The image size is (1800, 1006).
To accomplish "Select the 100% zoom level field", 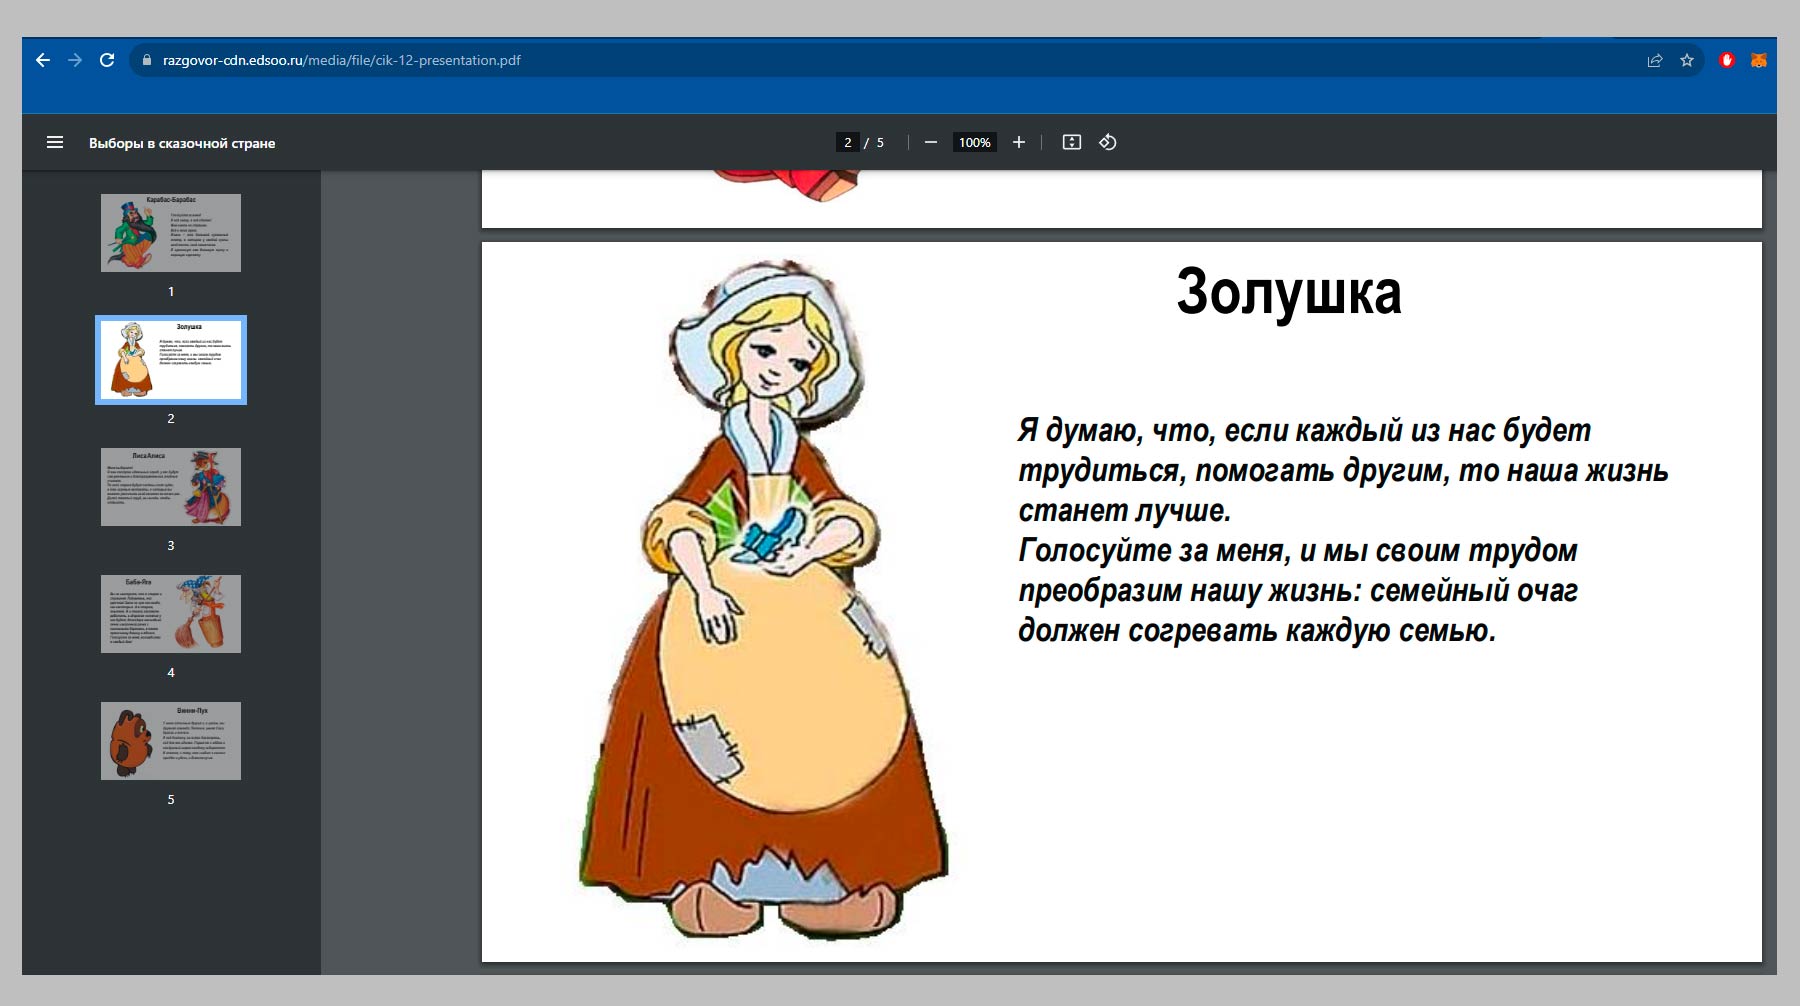I will (x=975, y=142).
